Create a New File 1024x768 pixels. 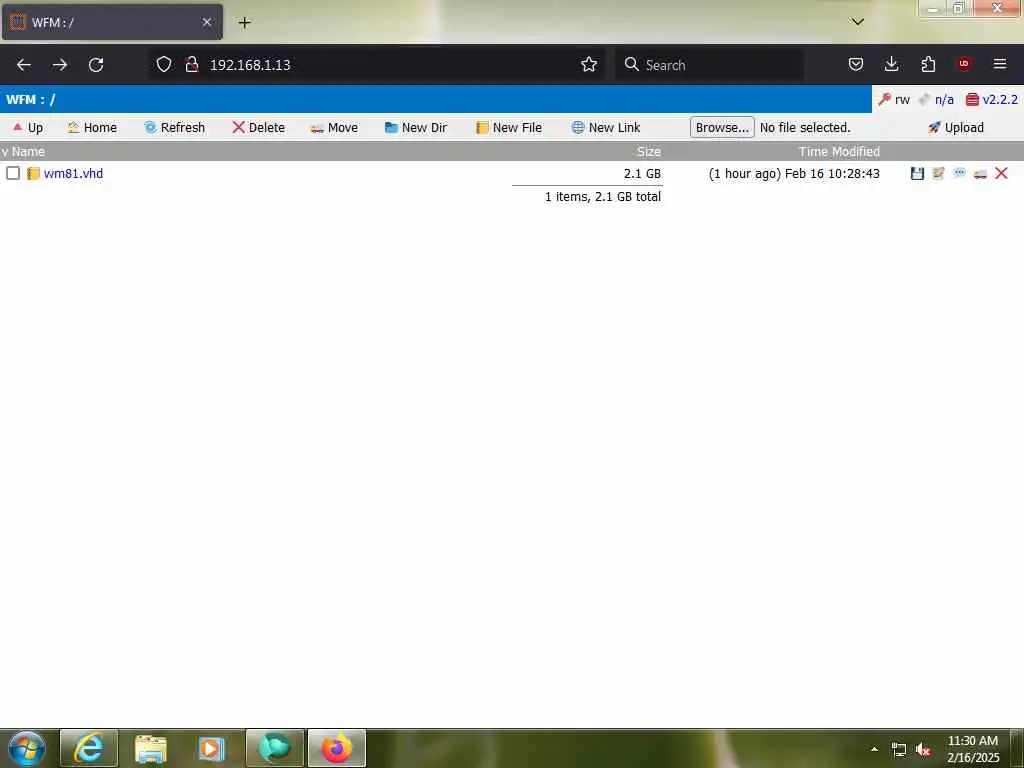[509, 127]
